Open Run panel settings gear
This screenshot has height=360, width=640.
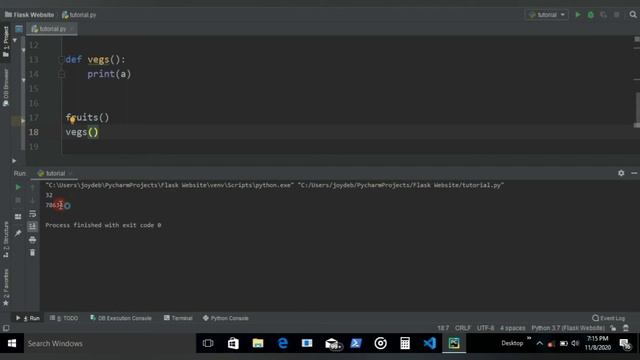pos(621,173)
